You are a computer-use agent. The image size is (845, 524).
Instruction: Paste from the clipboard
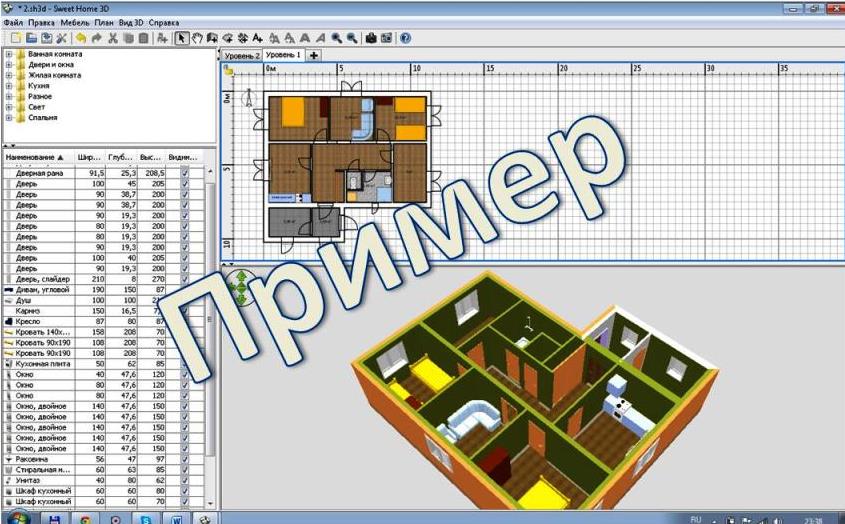point(143,38)
